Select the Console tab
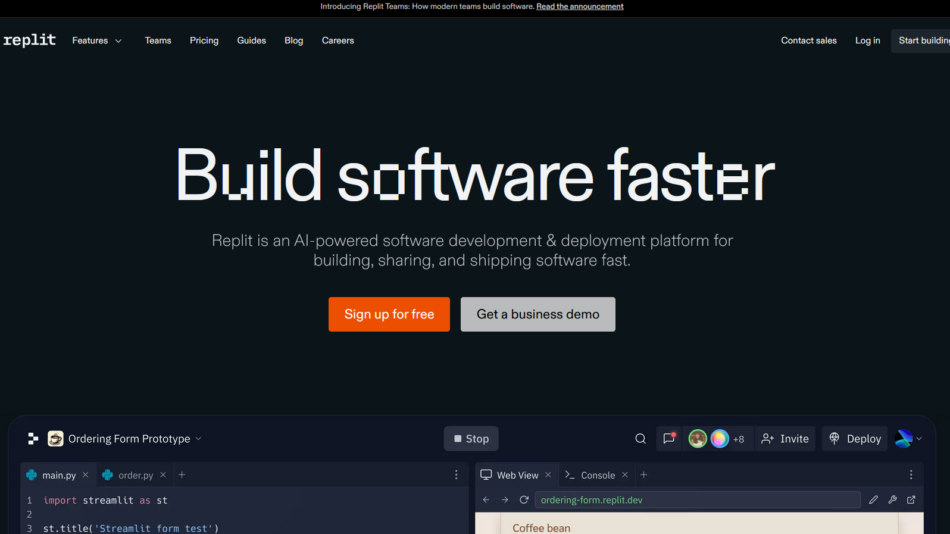The width and height of the screenshot is (950, 534). tap(597, 475)
